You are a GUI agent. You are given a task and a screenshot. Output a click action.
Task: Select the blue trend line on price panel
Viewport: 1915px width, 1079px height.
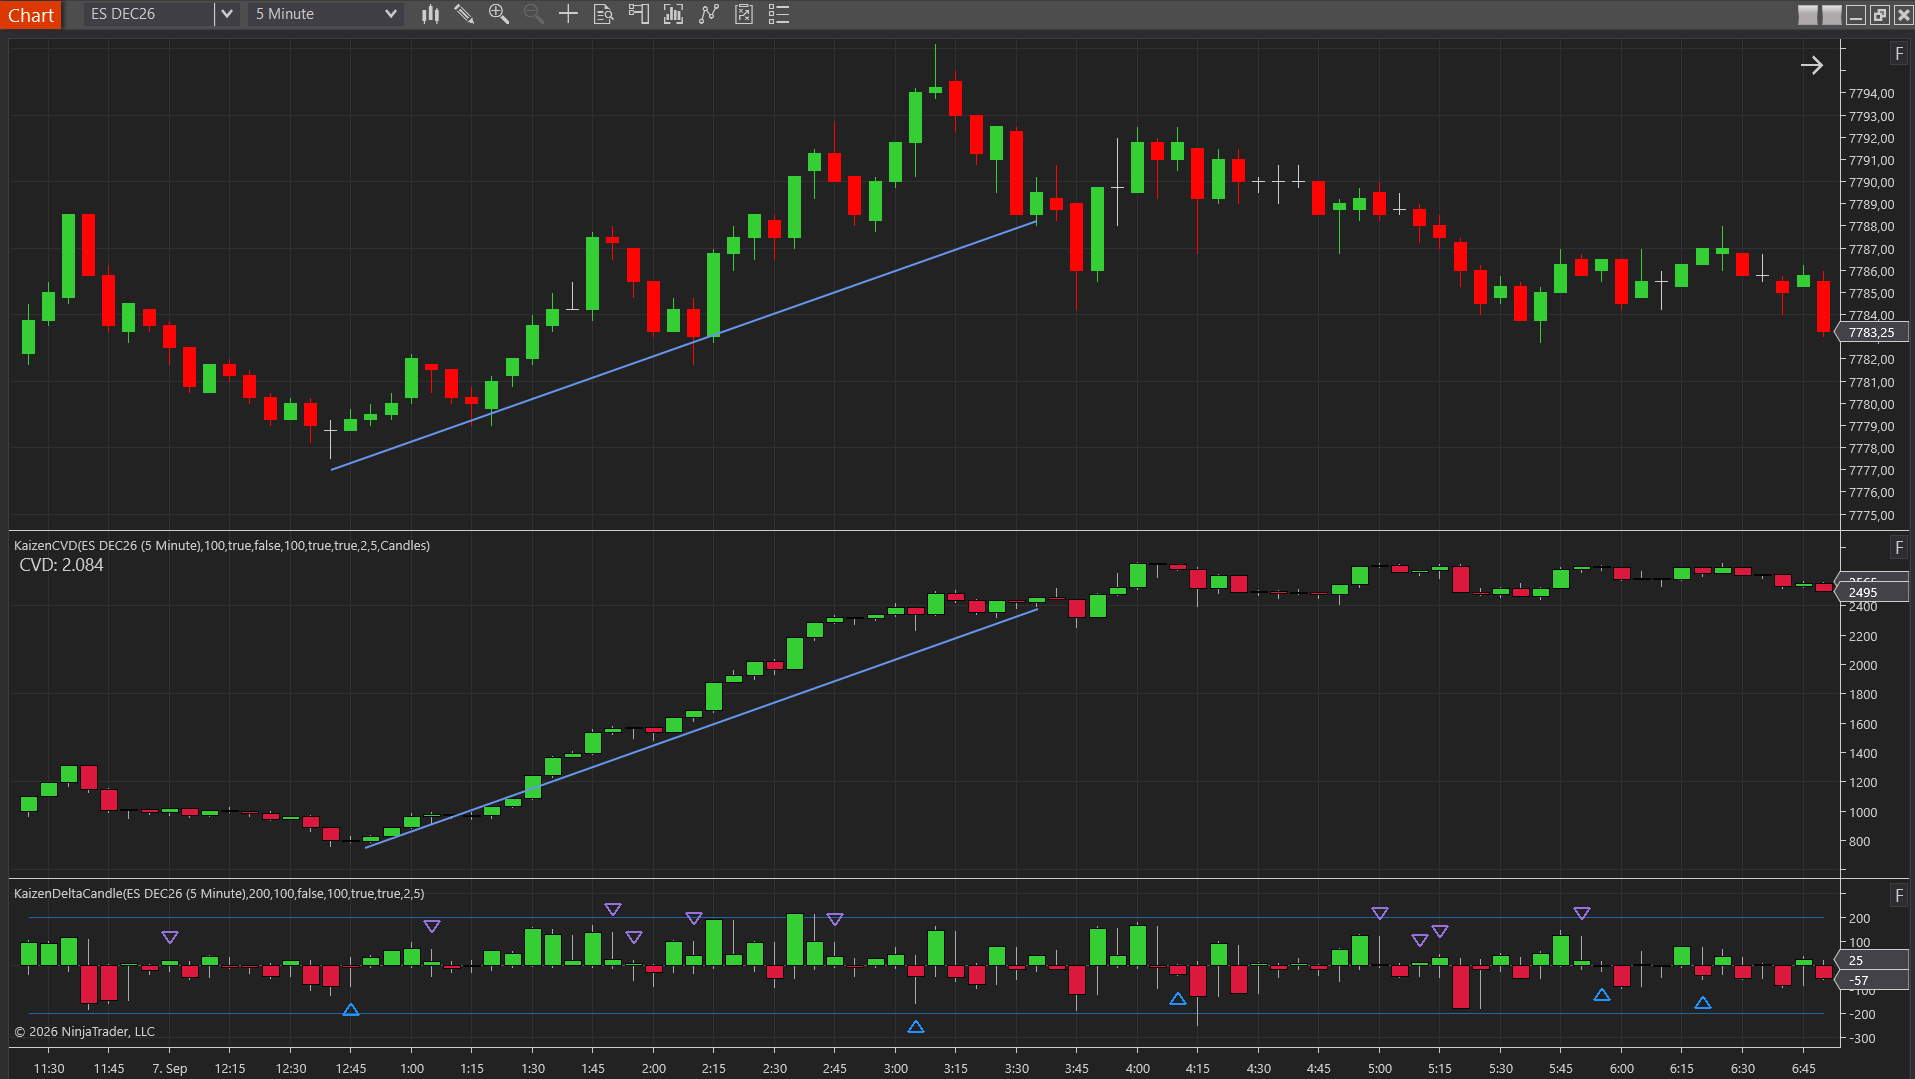tap(683, 345)
